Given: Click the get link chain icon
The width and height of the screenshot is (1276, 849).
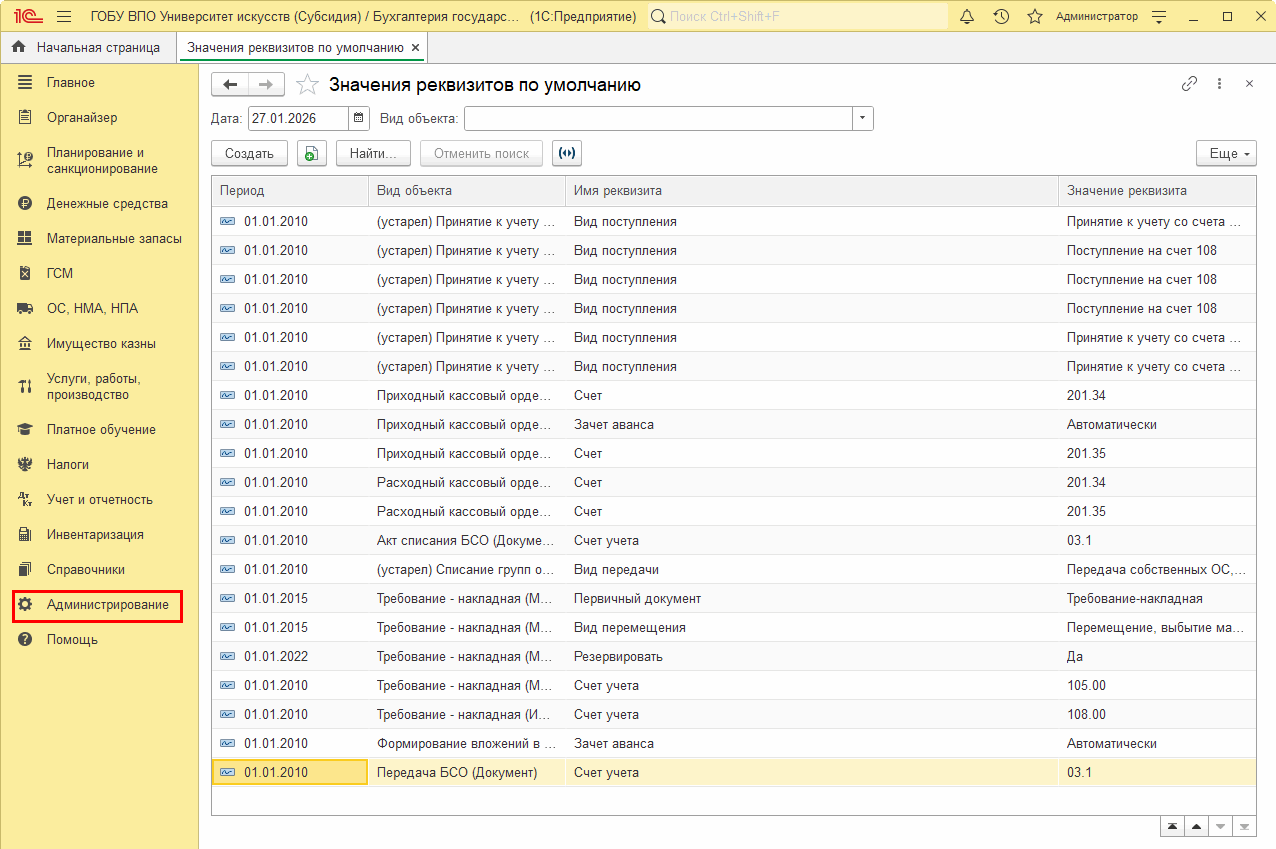Looking at the screenshot, I should pyautogui.click(x=1189, y=84).
